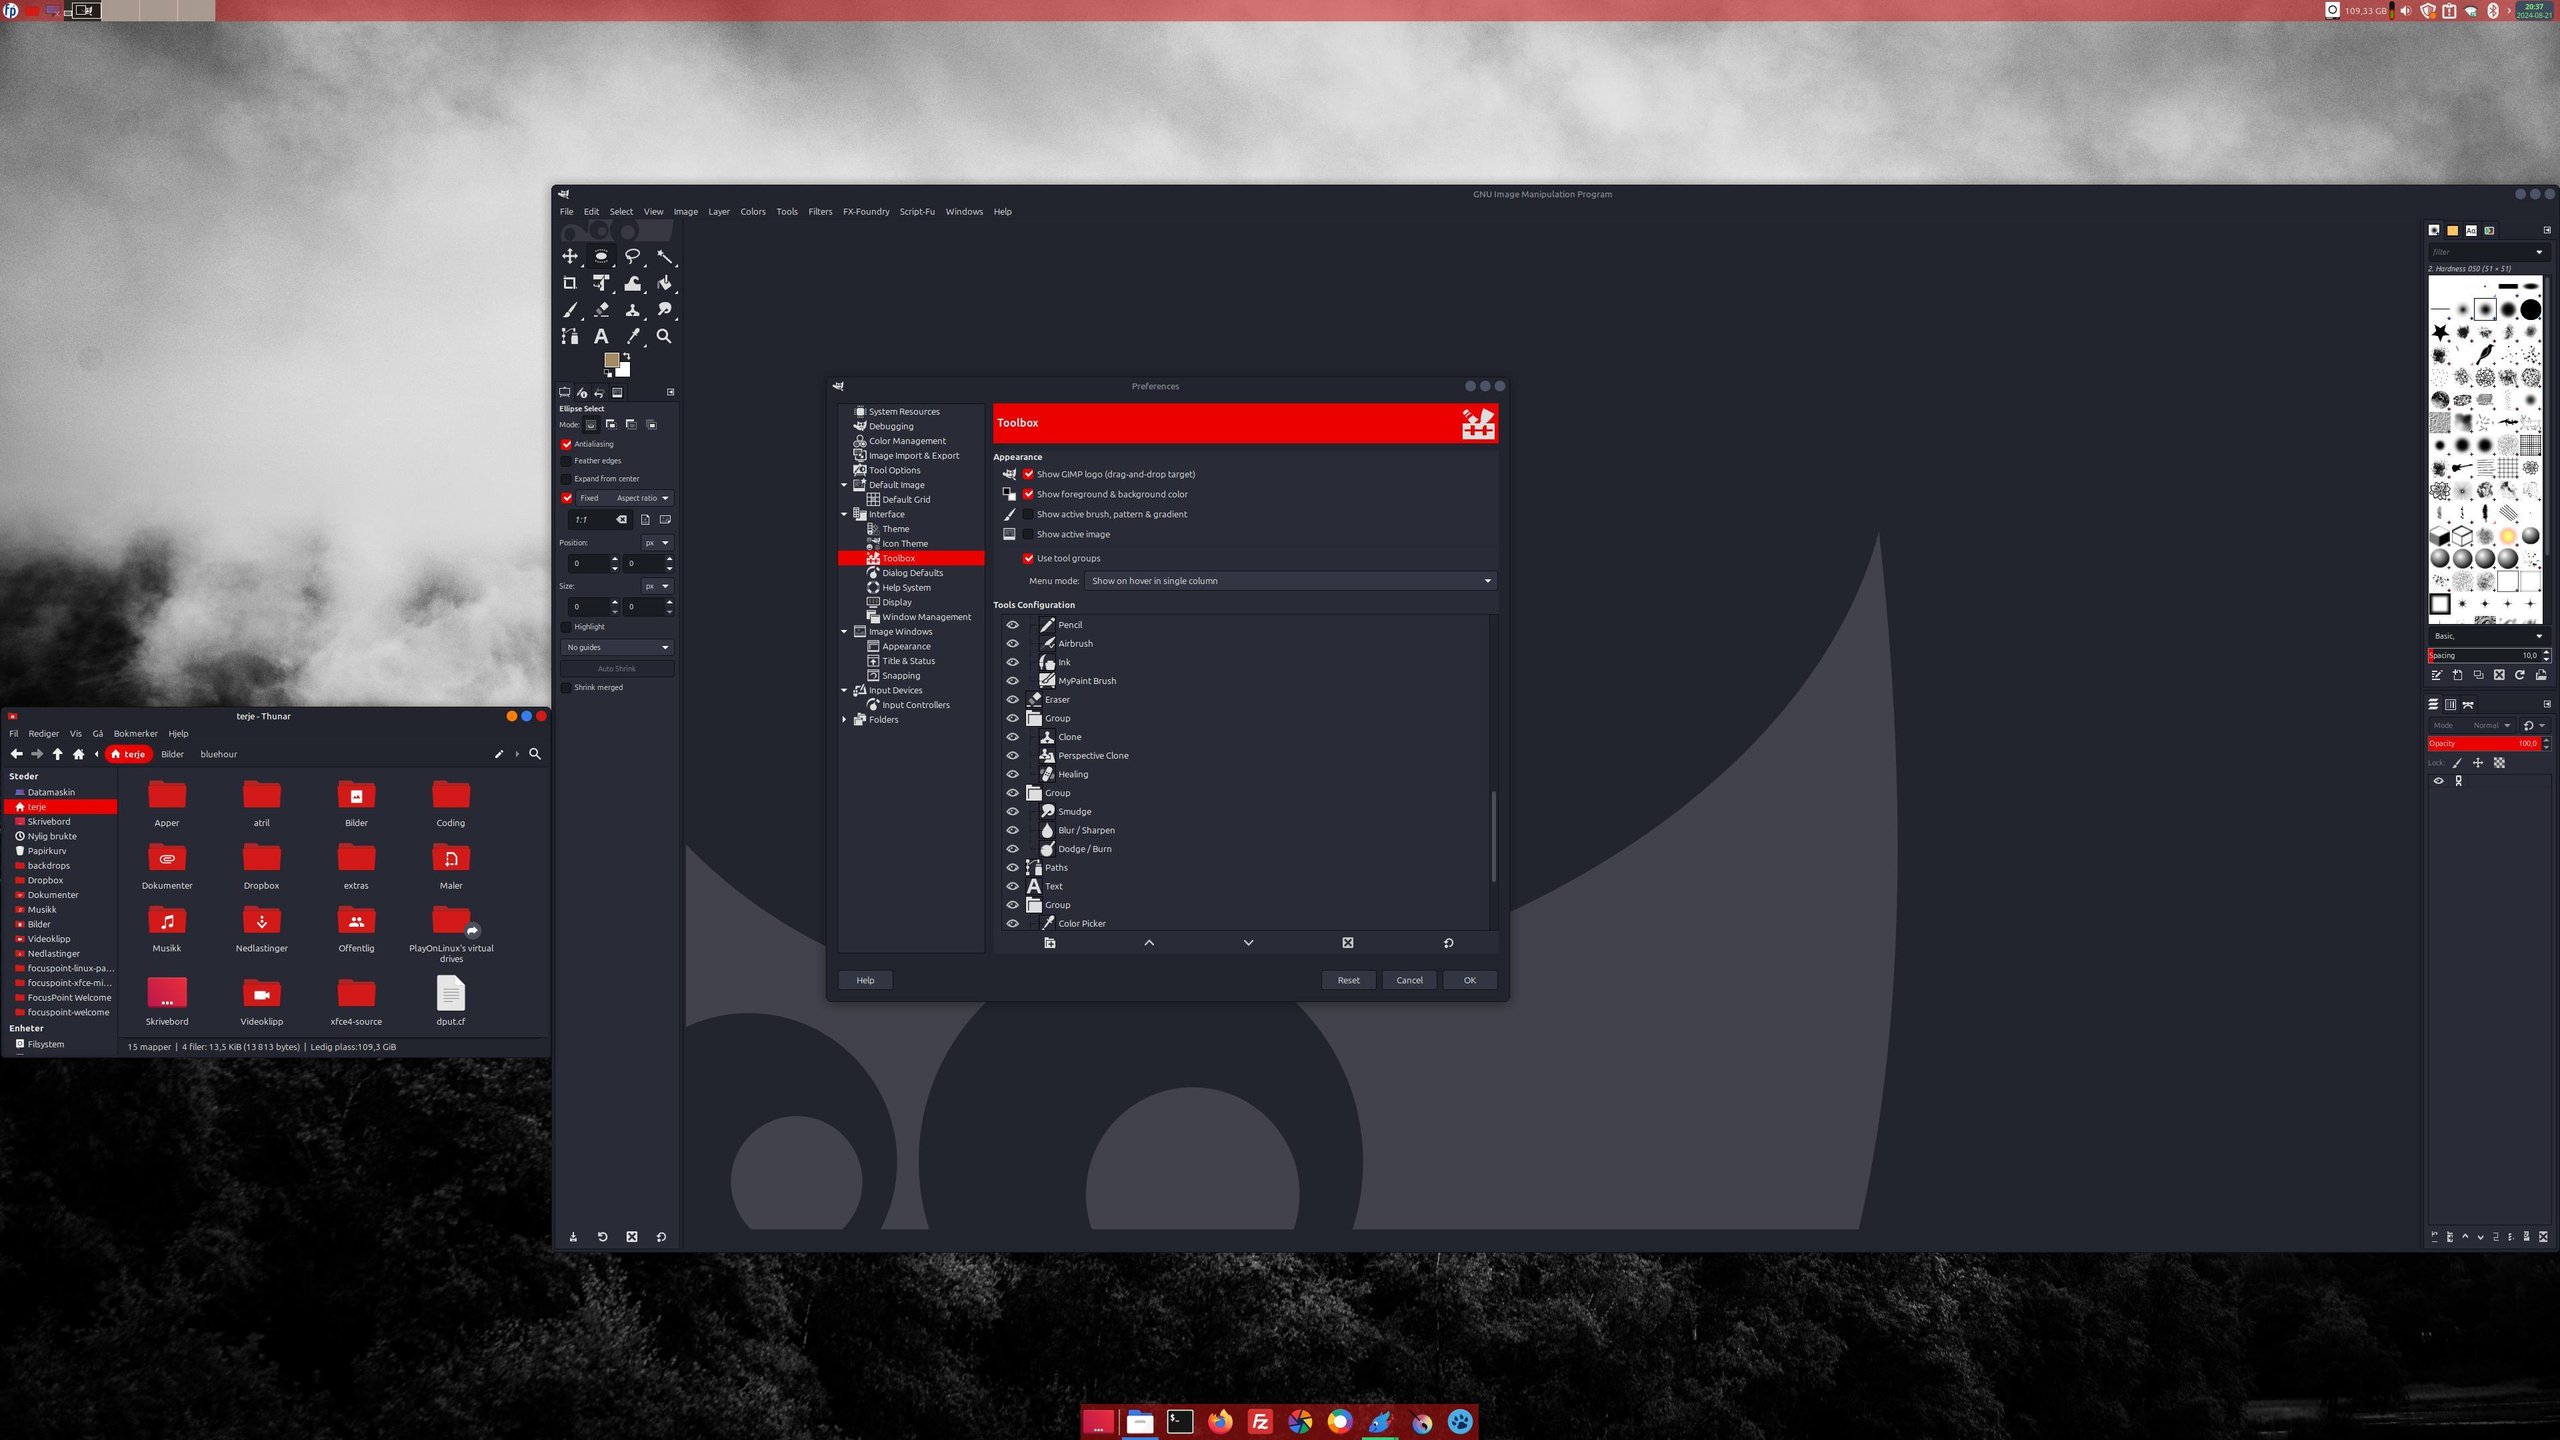Select Icon Theme in the preferences tree
2560x1440 pixels.
tap(904, 544)
